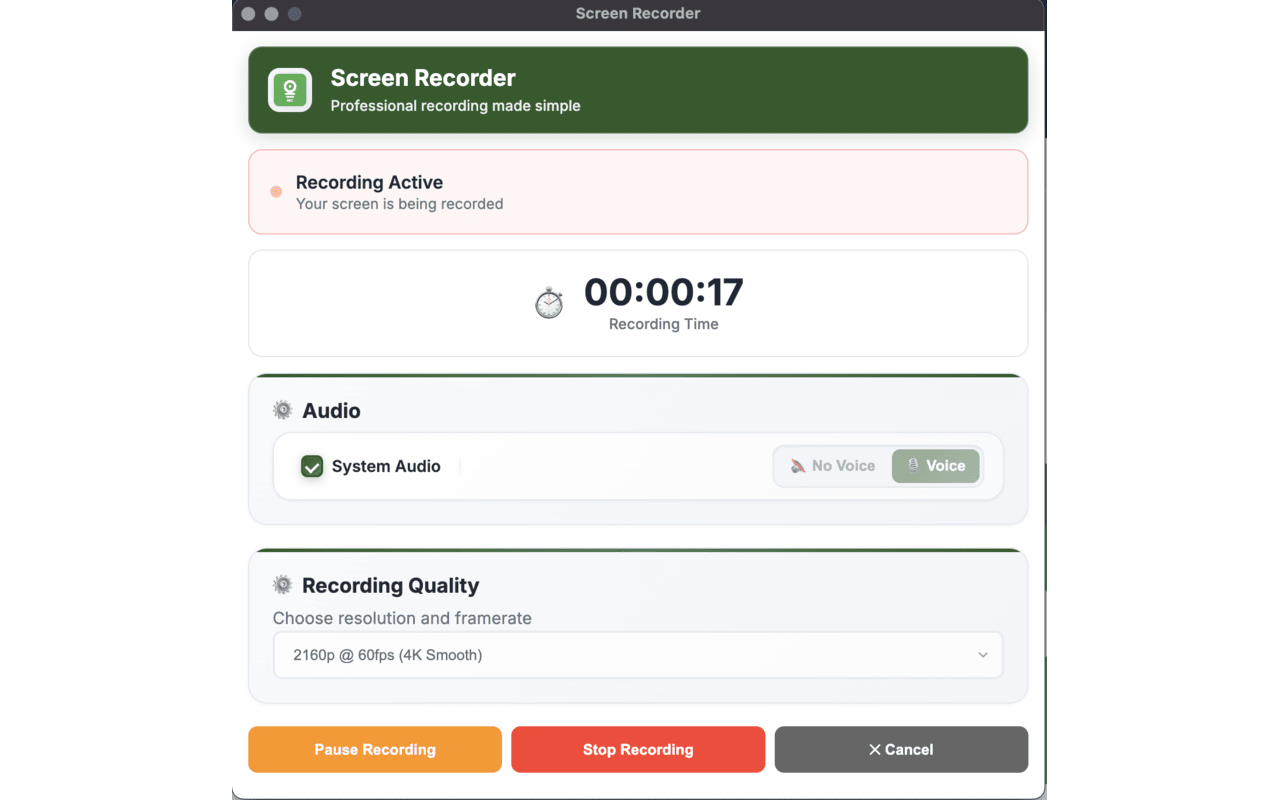Click the Screen Recorder app icon

289,90
